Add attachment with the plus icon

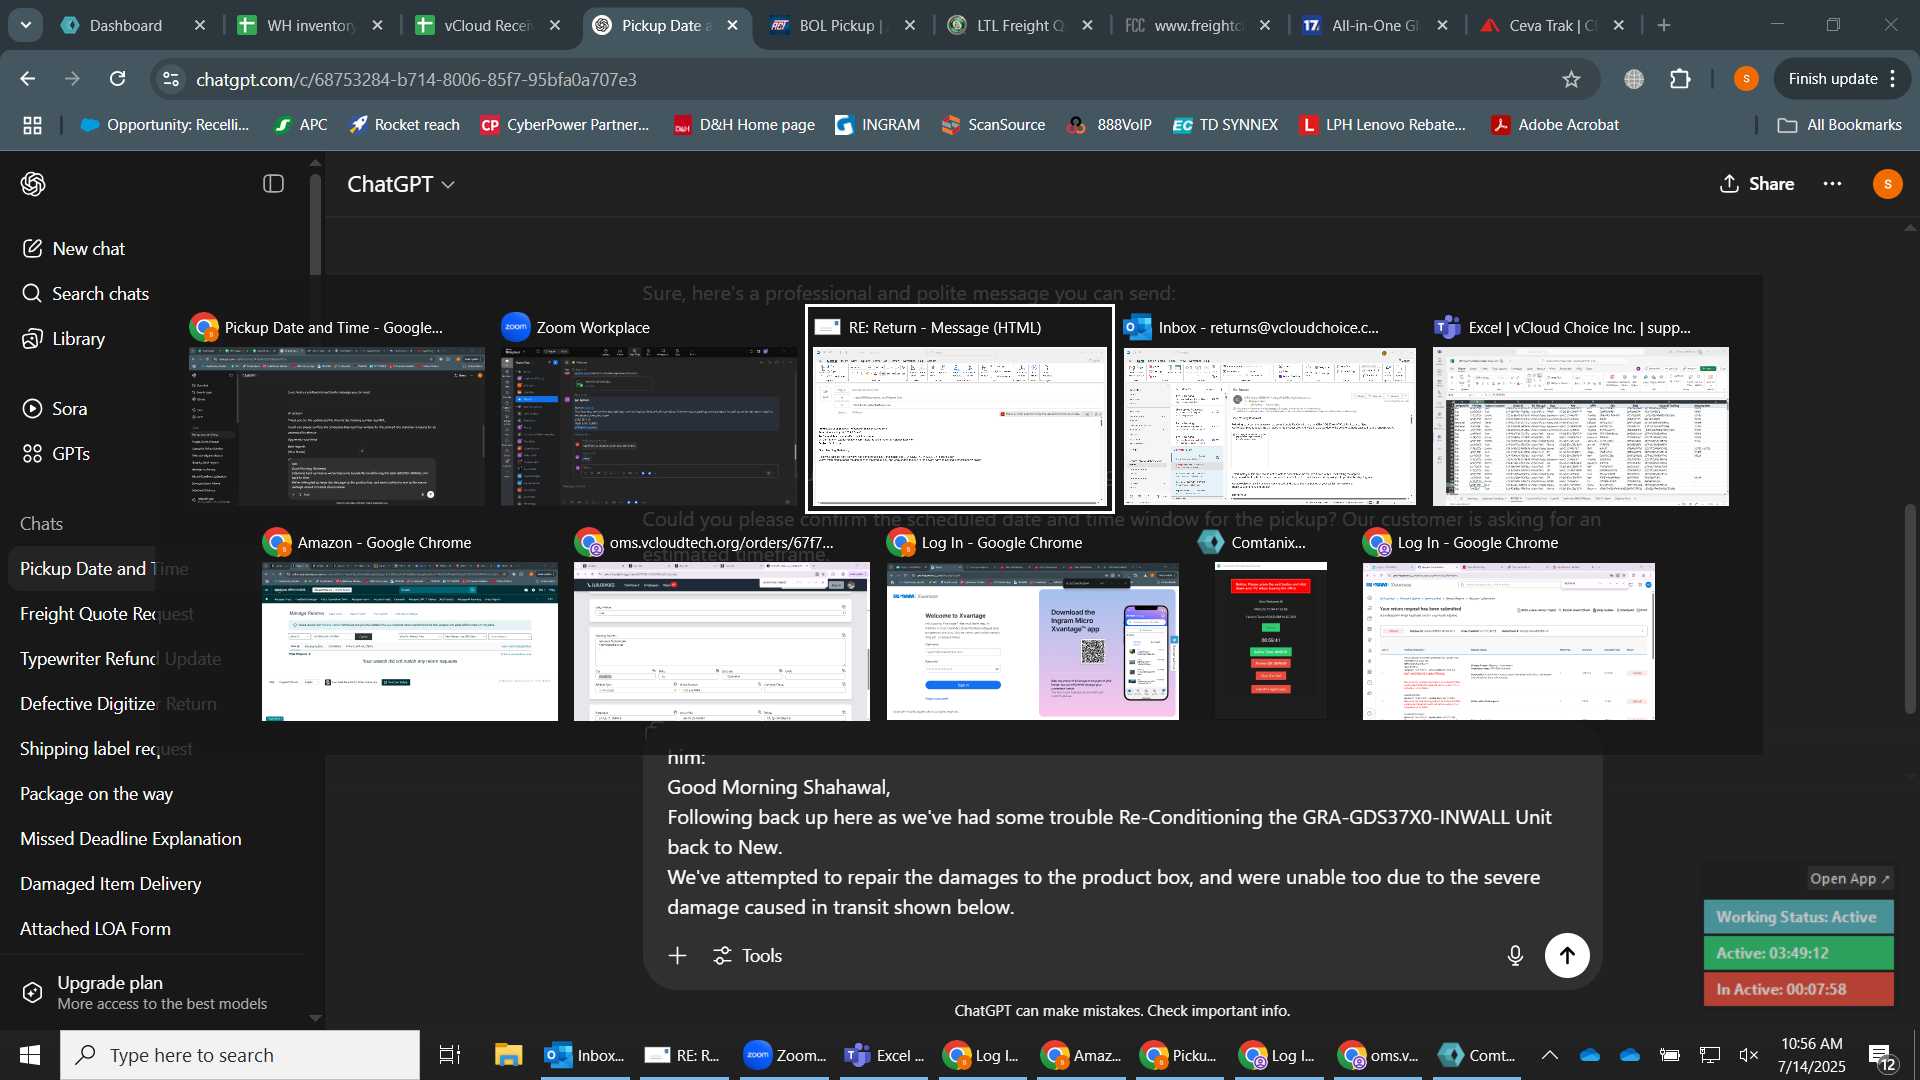(677, 956)
